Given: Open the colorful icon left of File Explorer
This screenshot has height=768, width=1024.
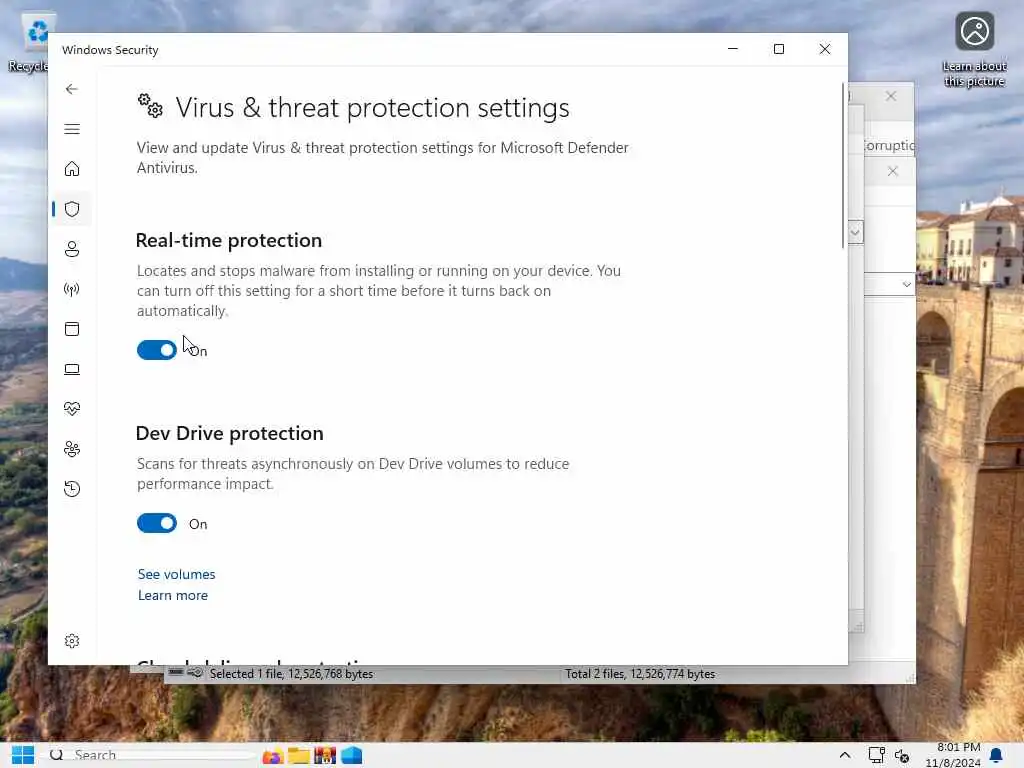Looking at the screenshot, I should pos(272,756).
